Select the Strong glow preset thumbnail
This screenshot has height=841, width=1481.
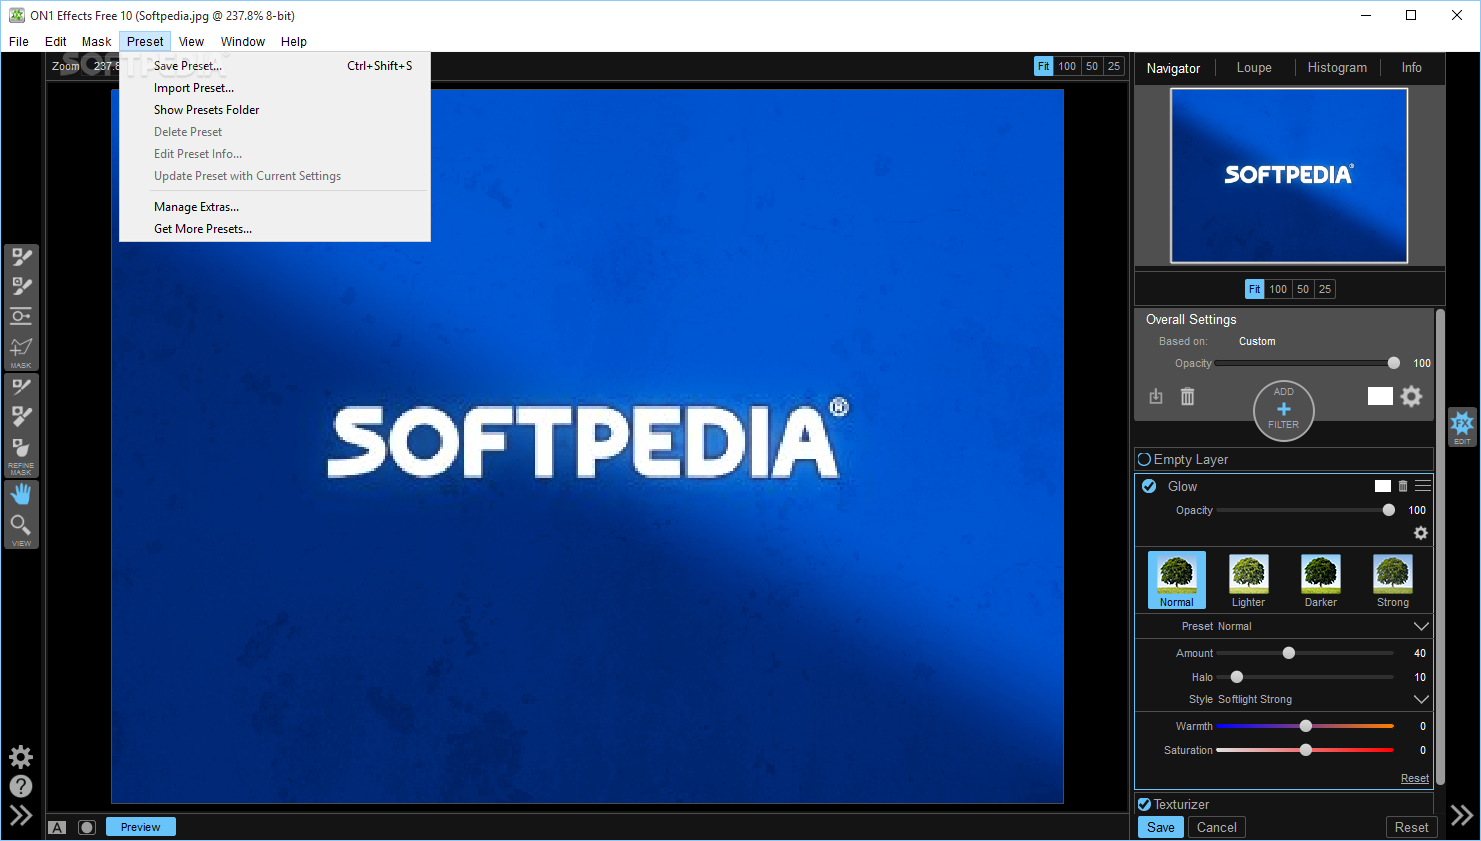pyautogui.click(x=1393, y=580)
